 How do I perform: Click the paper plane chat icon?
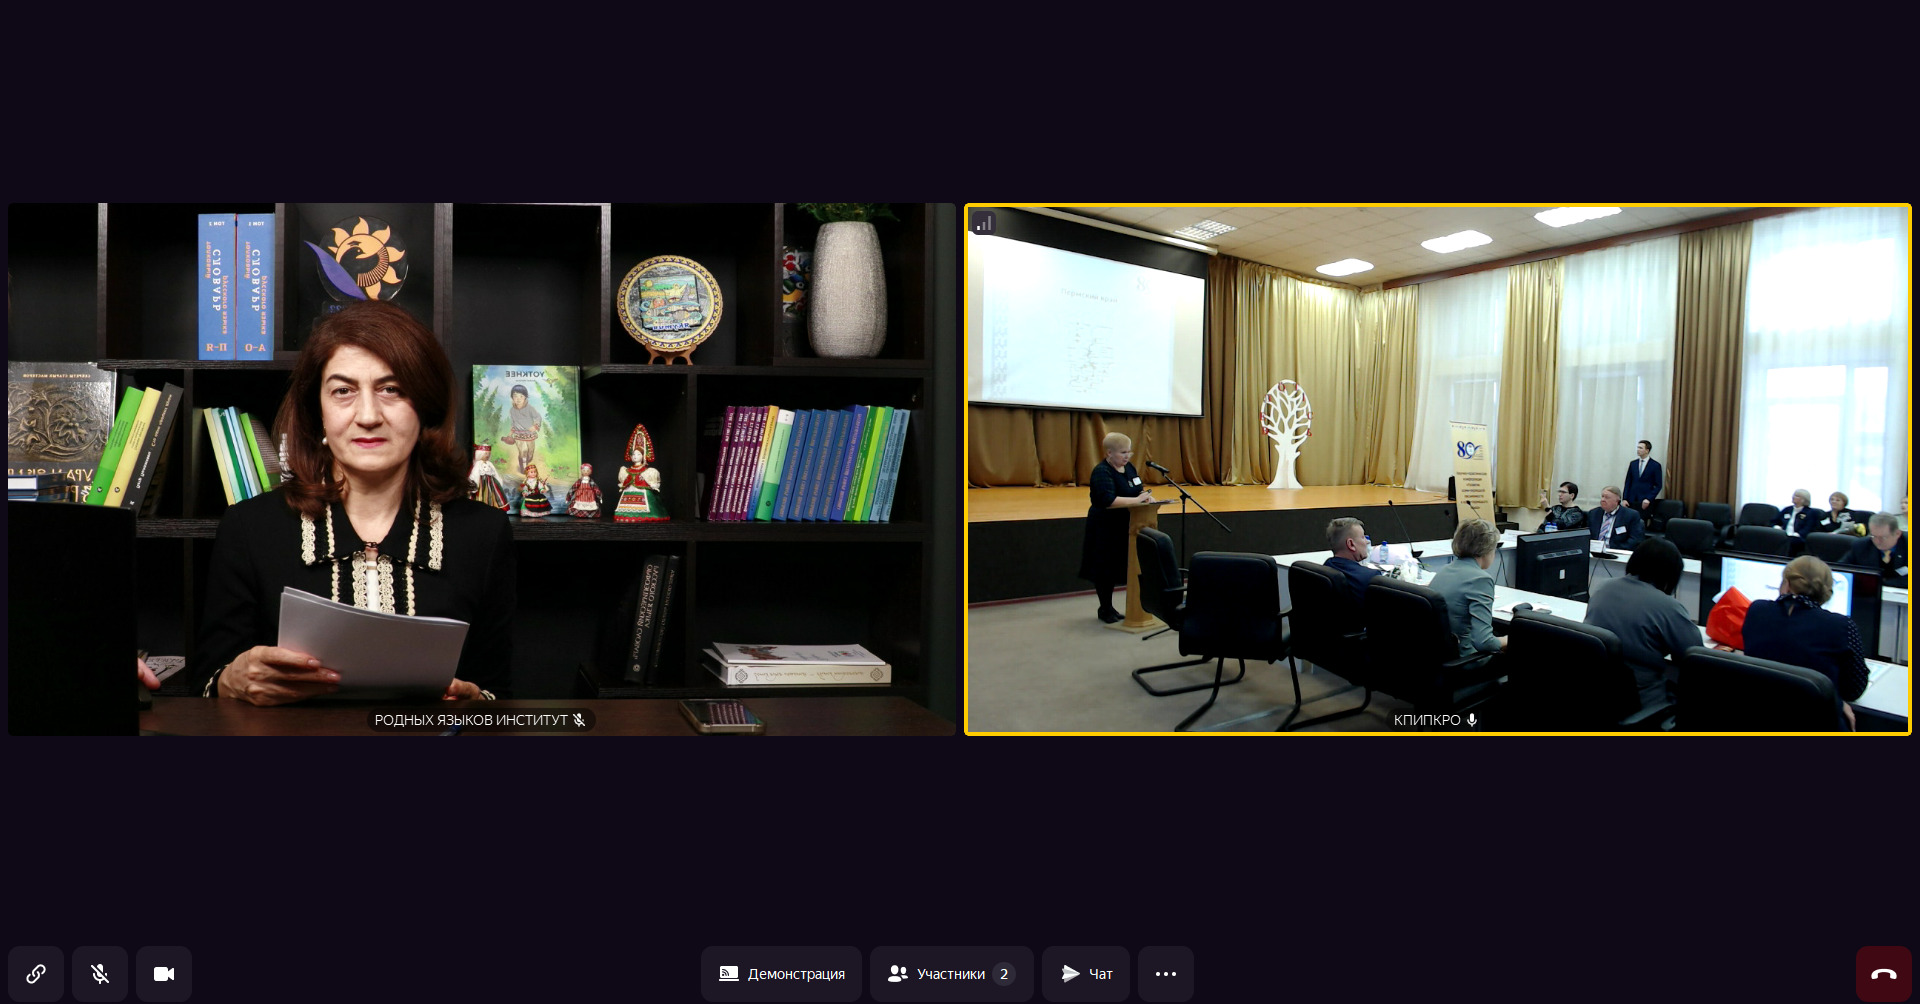click(x=1070, y=974)
